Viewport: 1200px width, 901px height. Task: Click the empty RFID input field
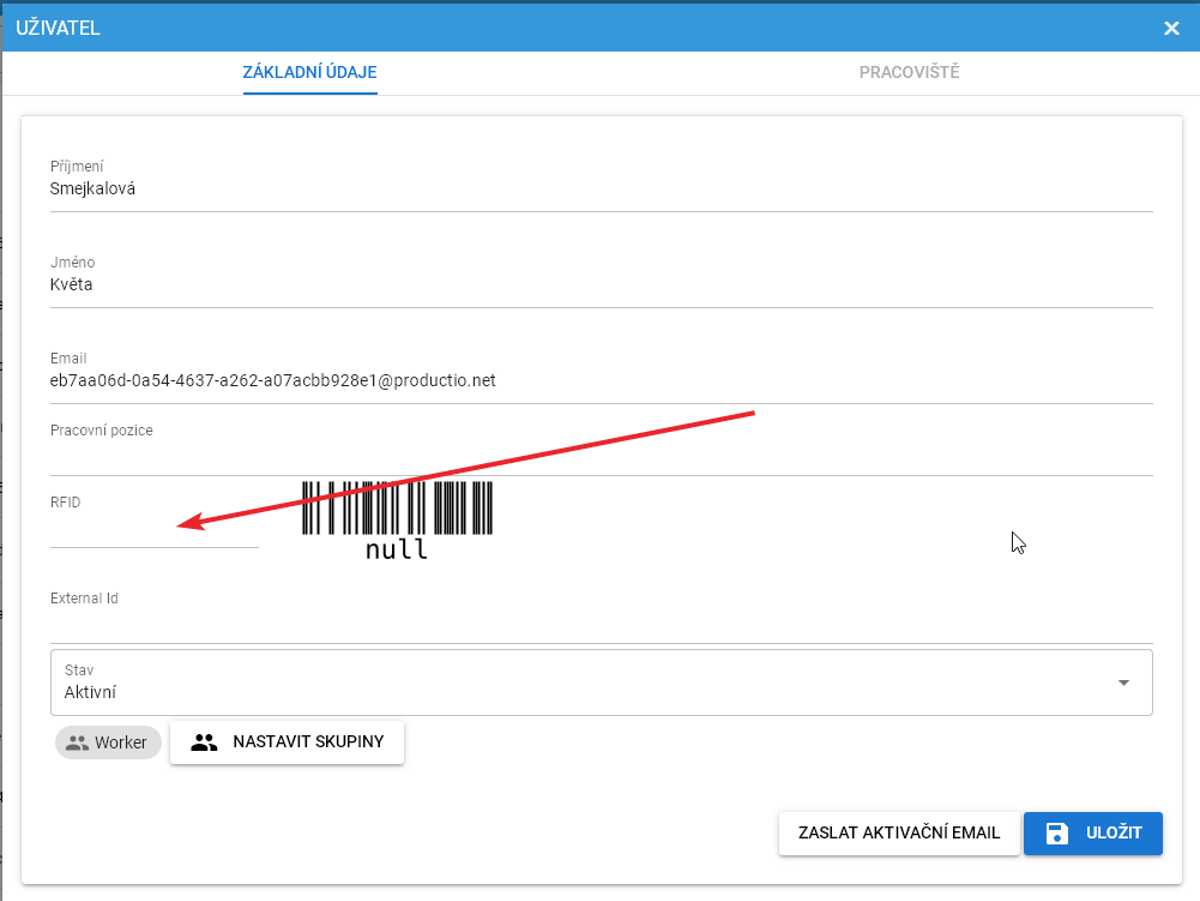tap(154, 530)
